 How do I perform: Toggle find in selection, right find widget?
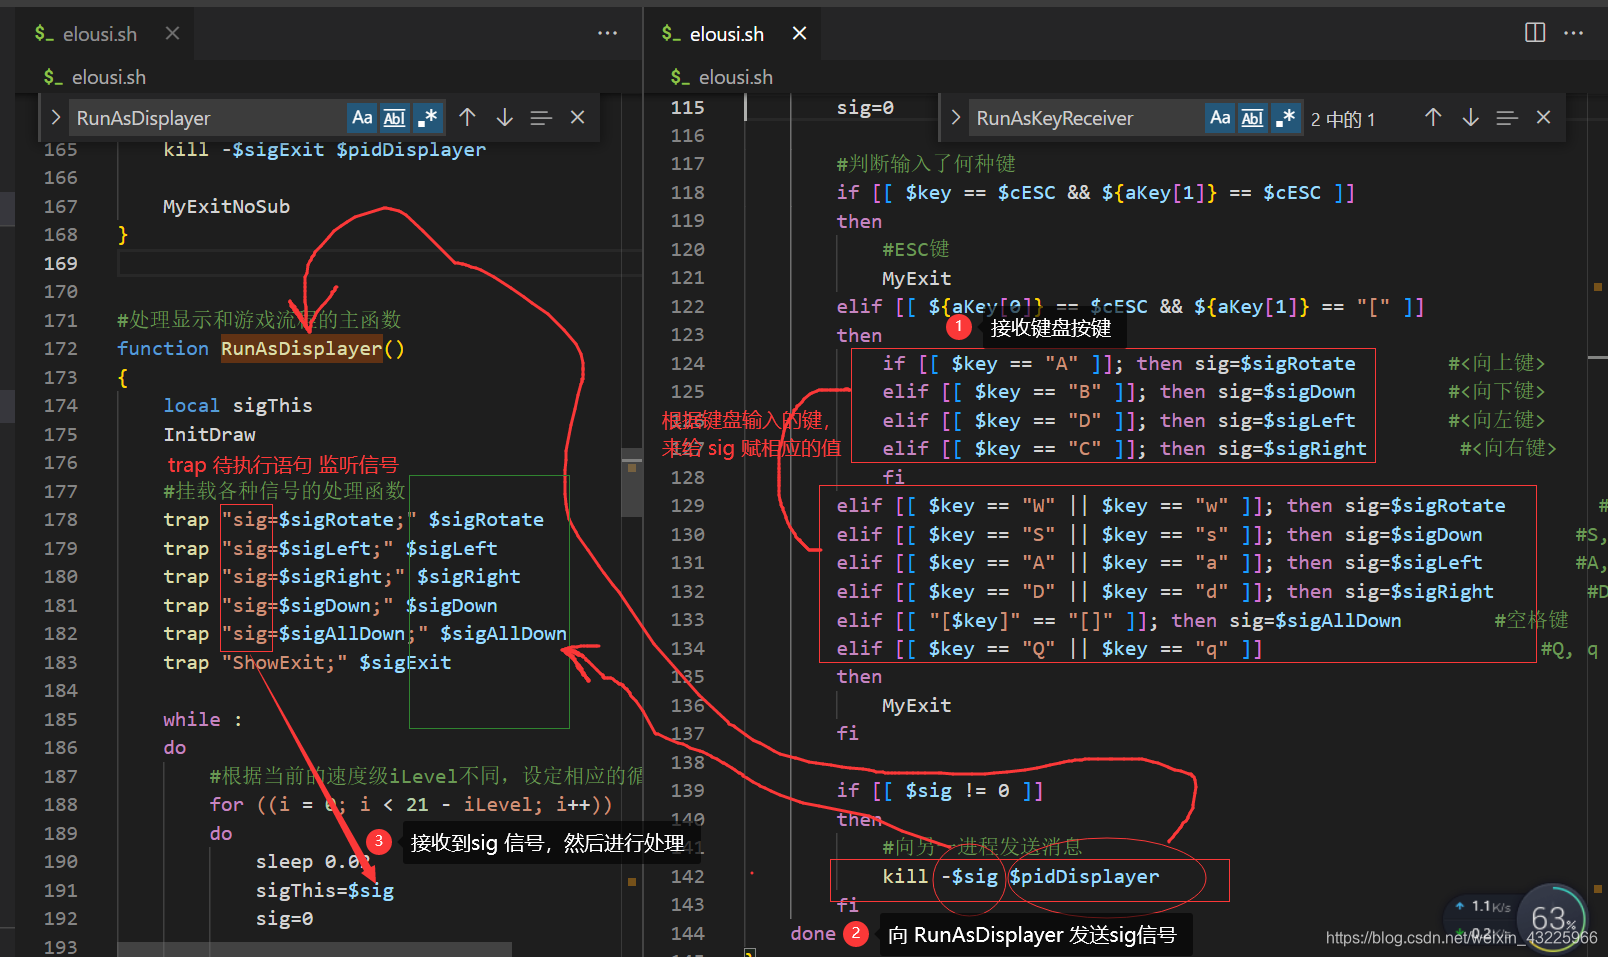point(1507,118)
